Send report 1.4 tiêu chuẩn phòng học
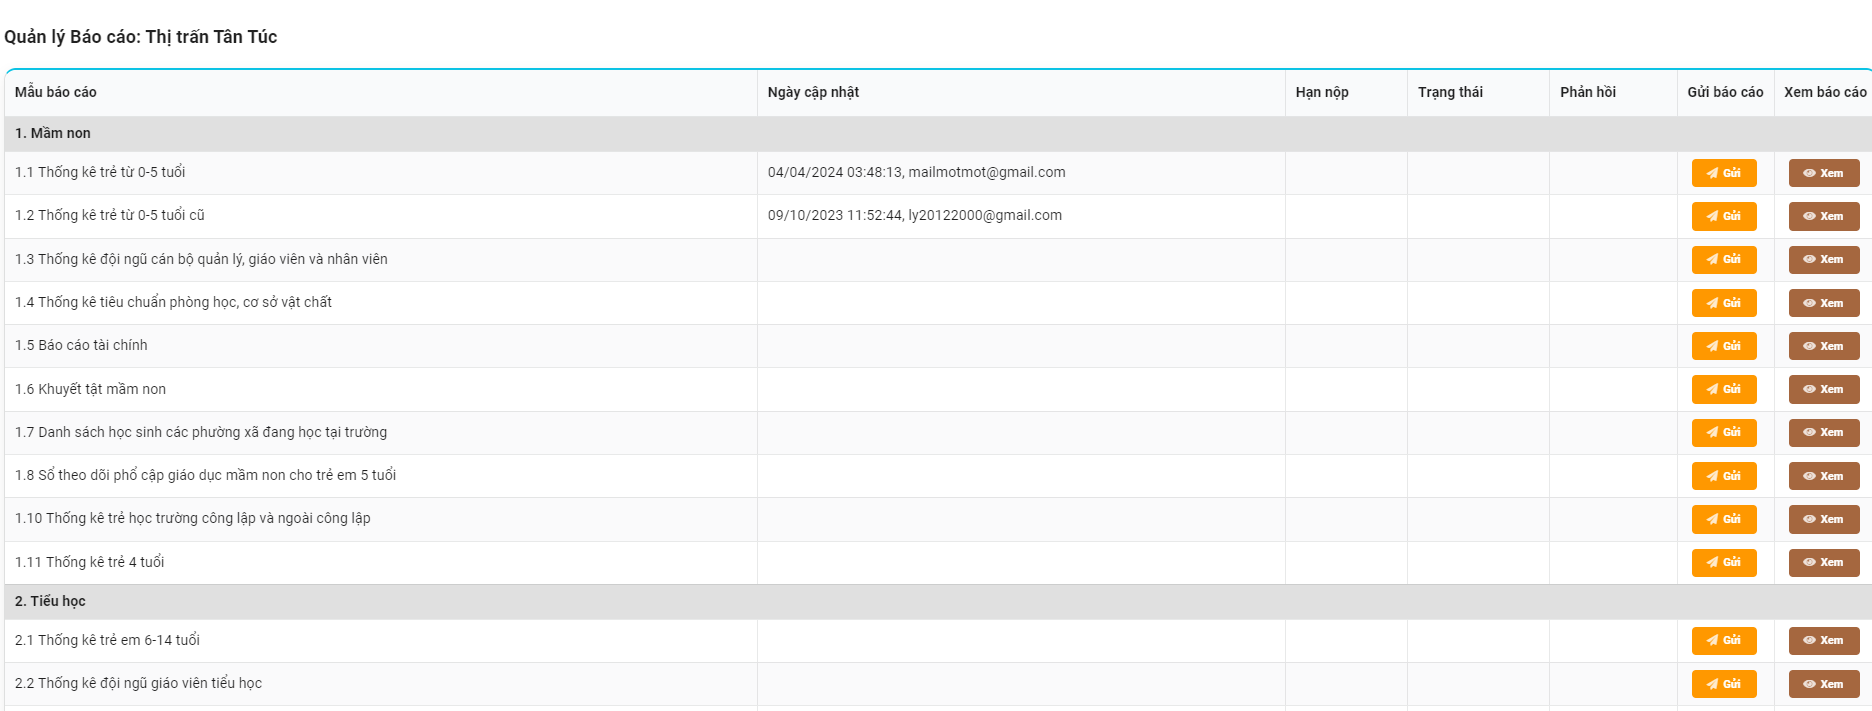Viewport: 1872px width, 711px height. coord(1723,303)
